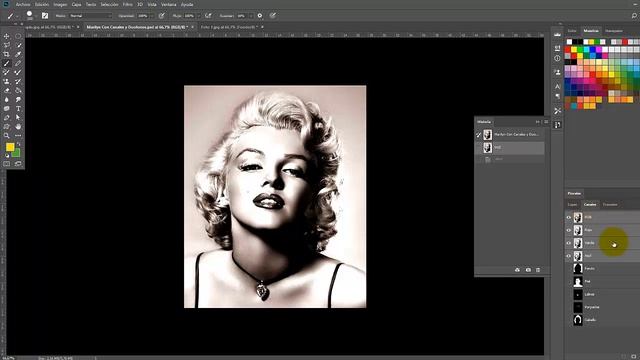Select the Move tool
The image size is (640, 360).
7,36
